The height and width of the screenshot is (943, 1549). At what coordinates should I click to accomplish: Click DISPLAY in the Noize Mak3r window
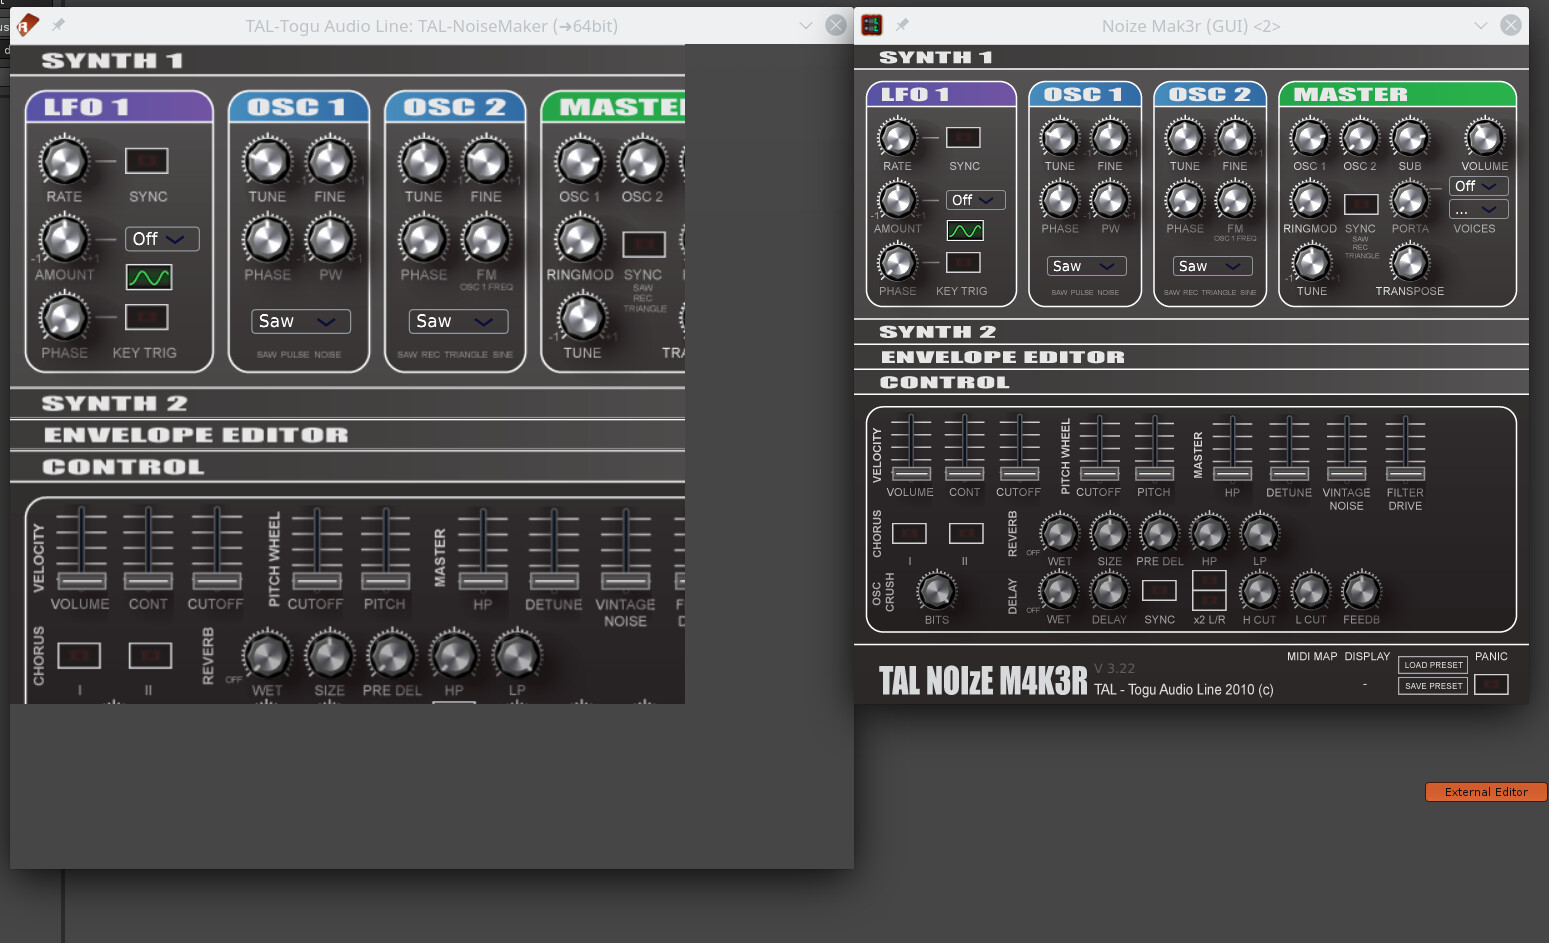(1367, 657)
